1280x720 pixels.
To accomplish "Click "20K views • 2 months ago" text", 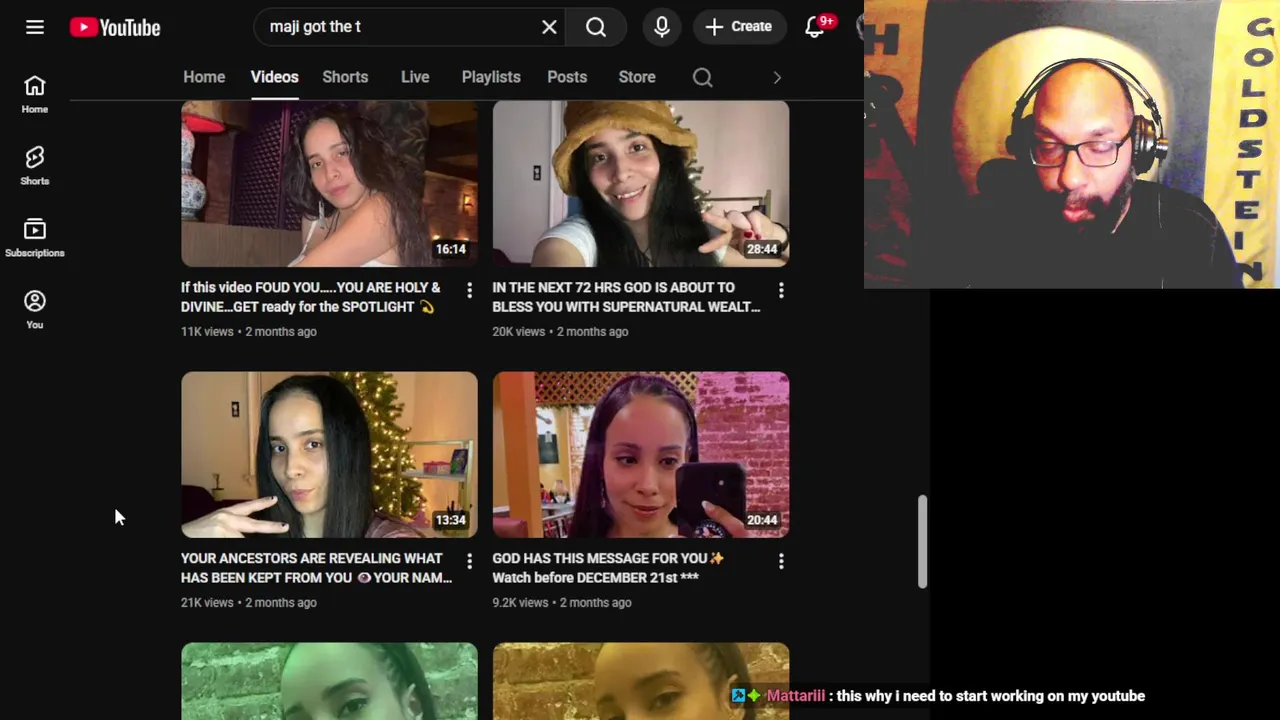I will (560, 331).
